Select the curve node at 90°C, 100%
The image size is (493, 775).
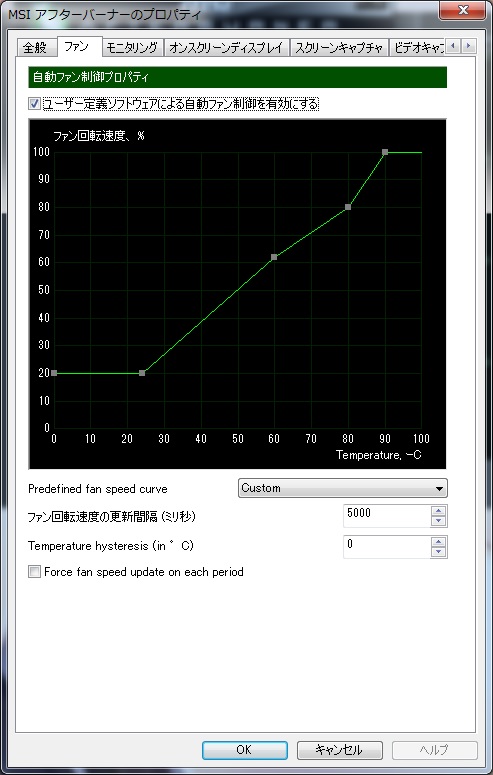(385, 152)
